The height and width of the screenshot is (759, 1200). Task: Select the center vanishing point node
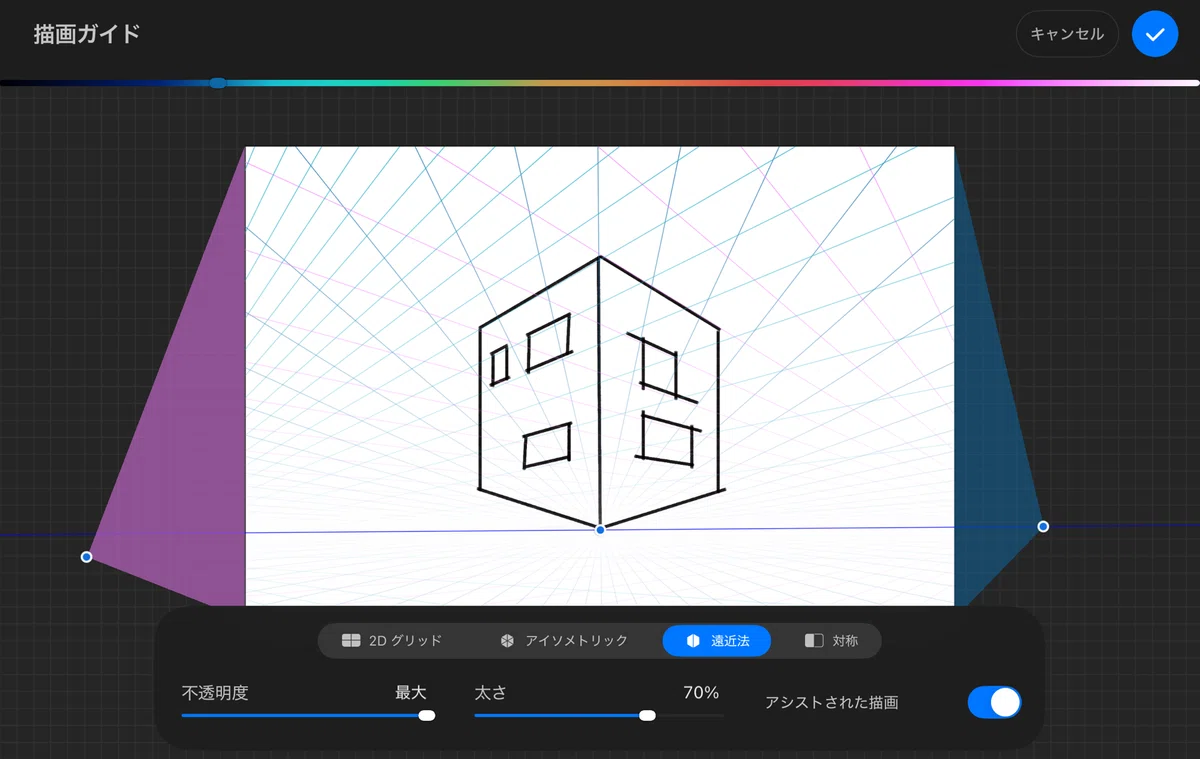(600, 529)
